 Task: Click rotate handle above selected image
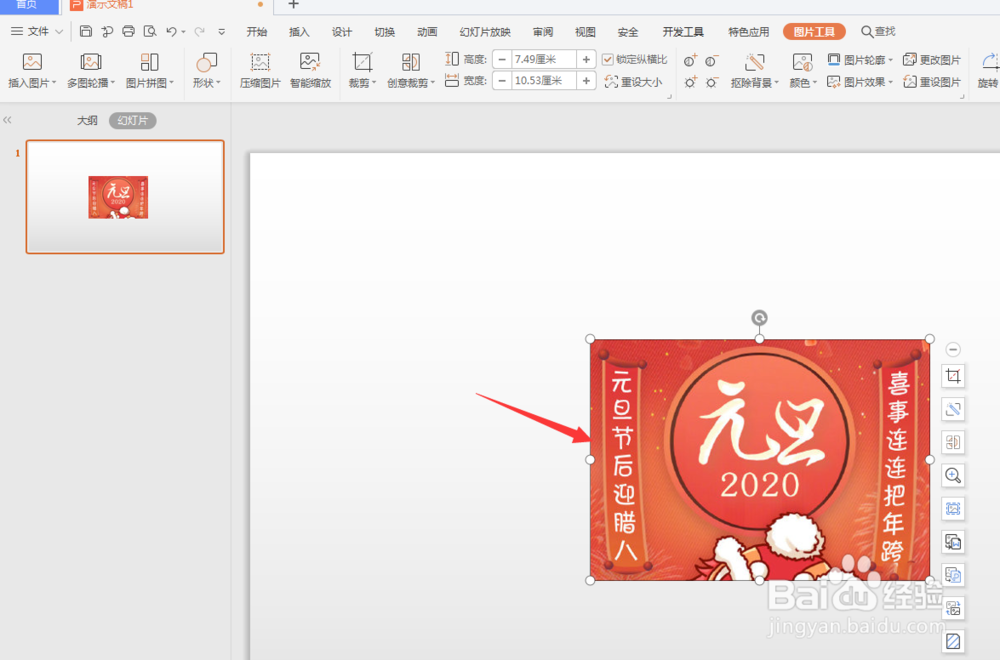coord(759,318)
